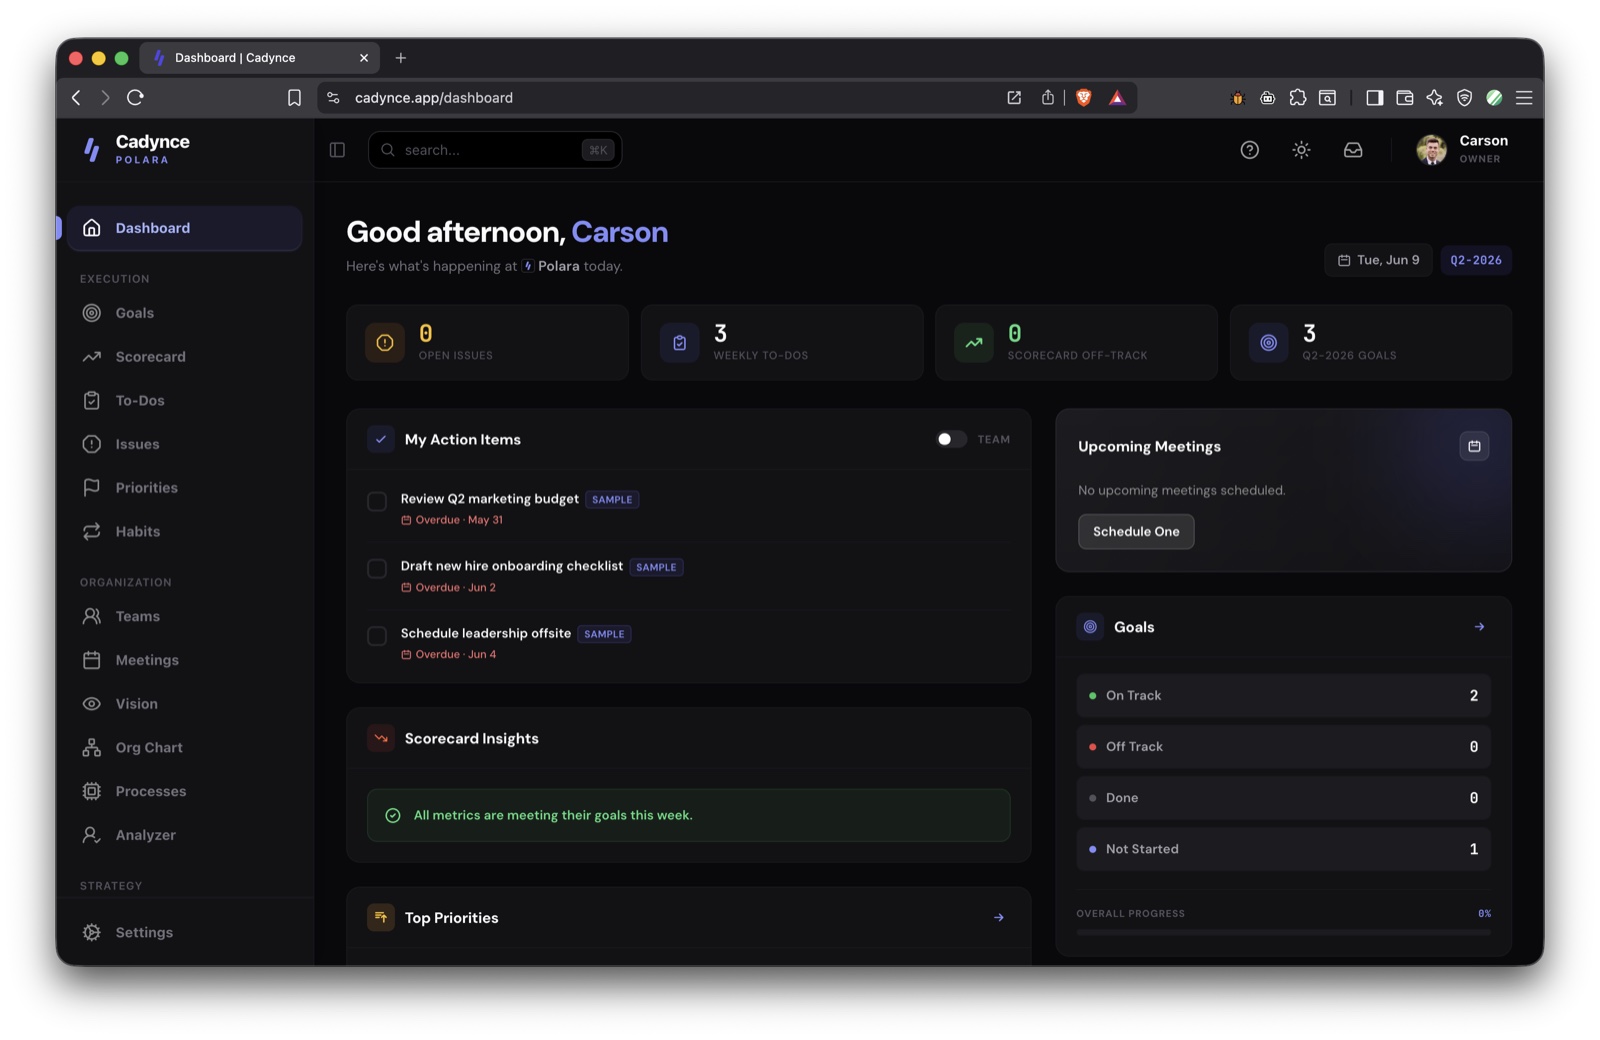Collapse the sidebar with panel icon
Image resolution: width=1600 pixels, height=1040 pixels.
pos(337,150)
